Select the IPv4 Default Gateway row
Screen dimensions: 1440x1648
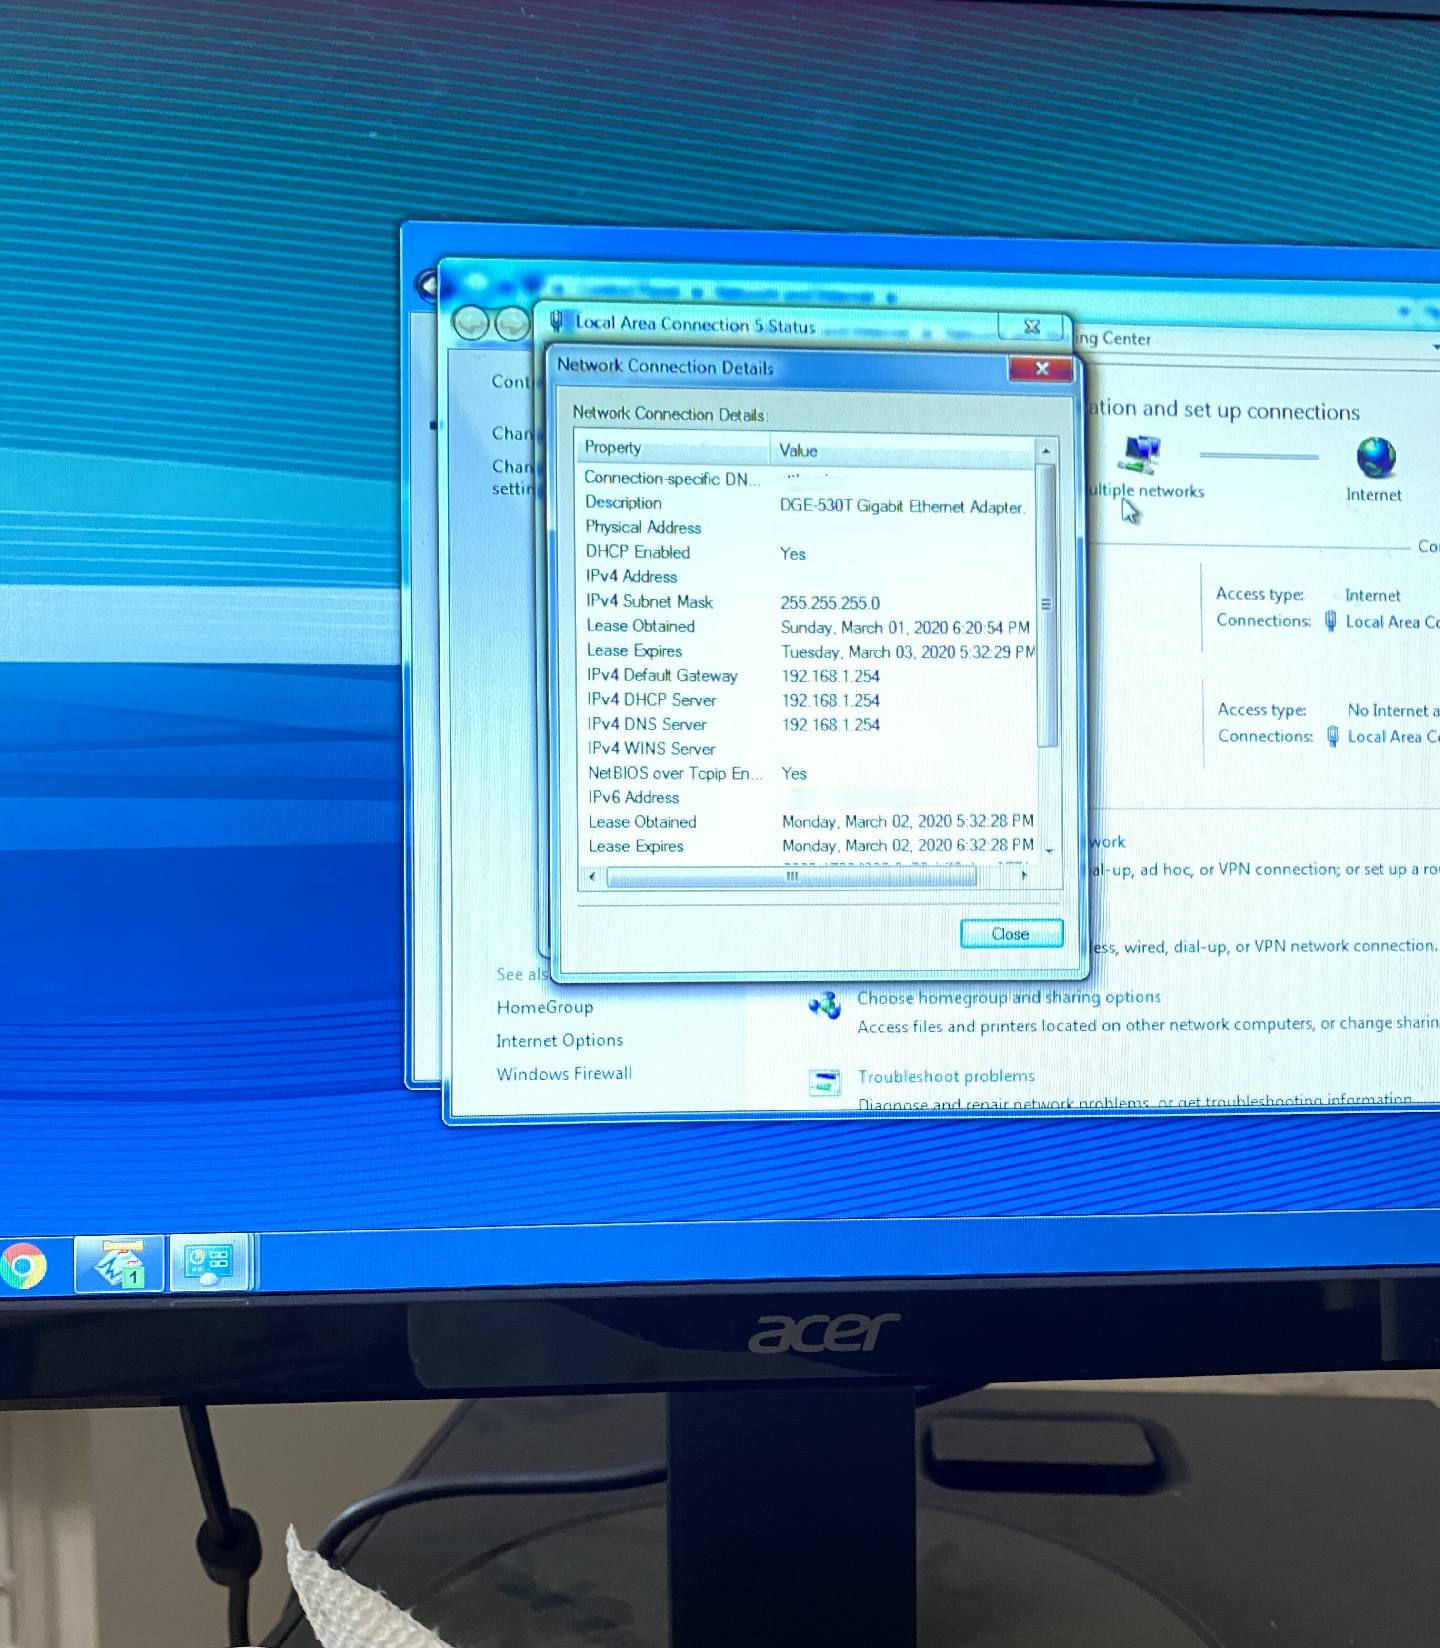(x=662, y=676)
